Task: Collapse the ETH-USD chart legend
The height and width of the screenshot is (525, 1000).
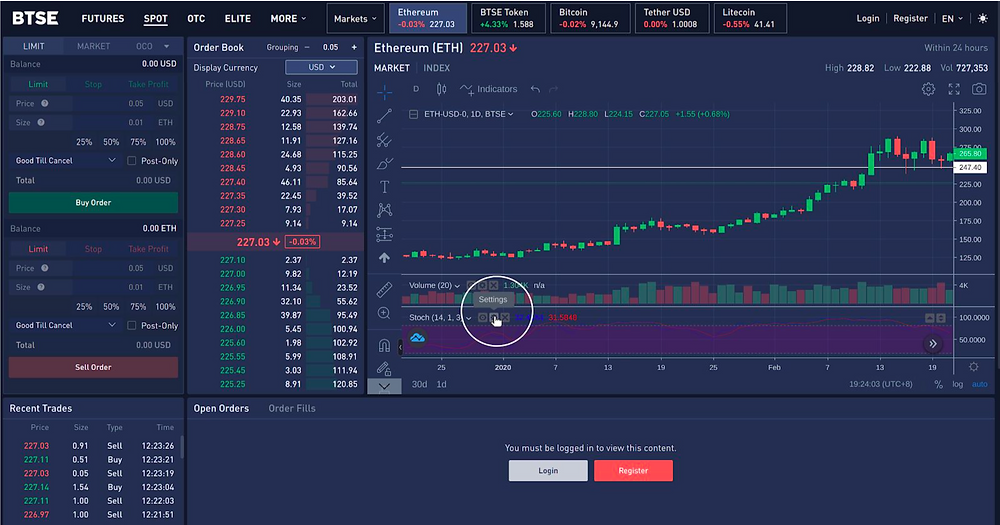Action: tap(413, 114)
